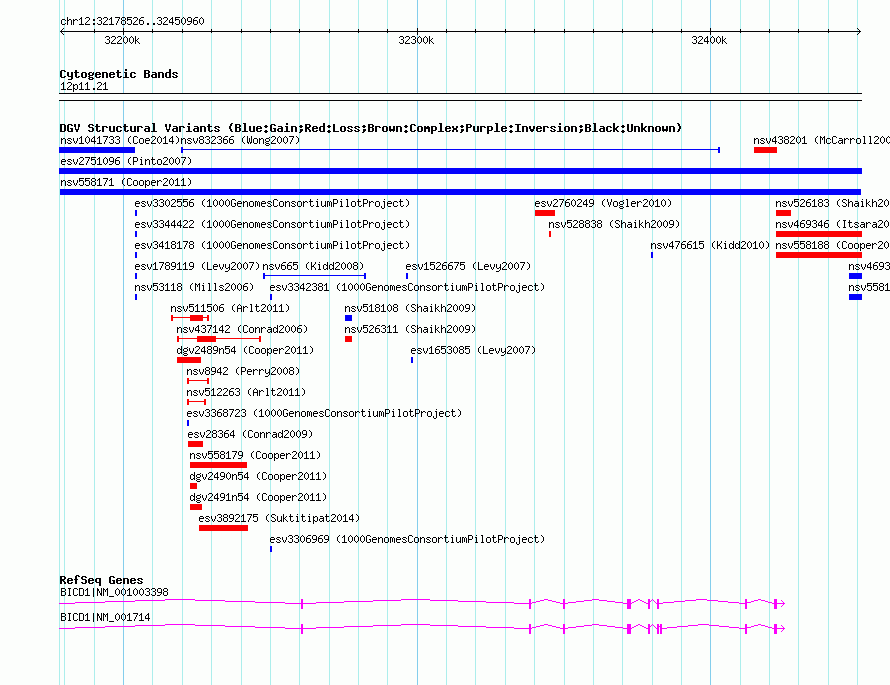
Task: Click the blue nsv665 span line
Action: 314,276
